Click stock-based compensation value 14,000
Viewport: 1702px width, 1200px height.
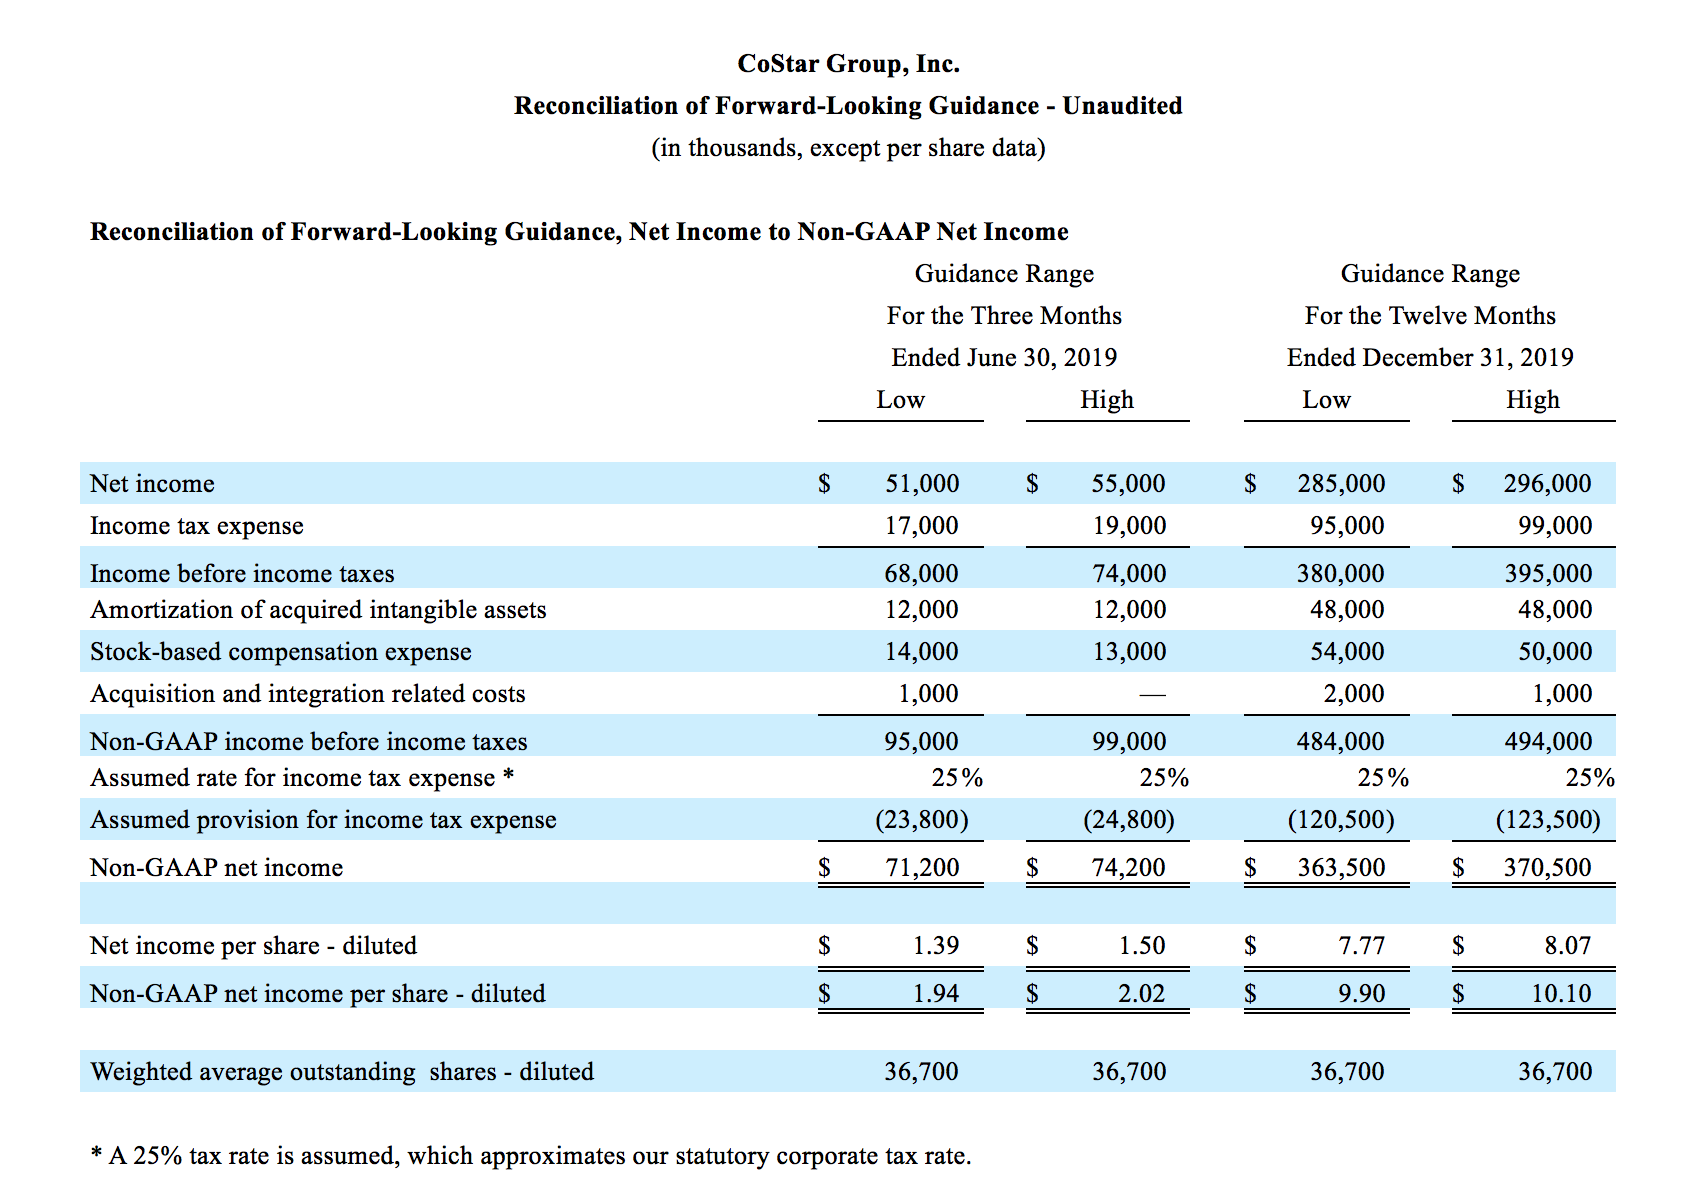(x=922, y=652)
